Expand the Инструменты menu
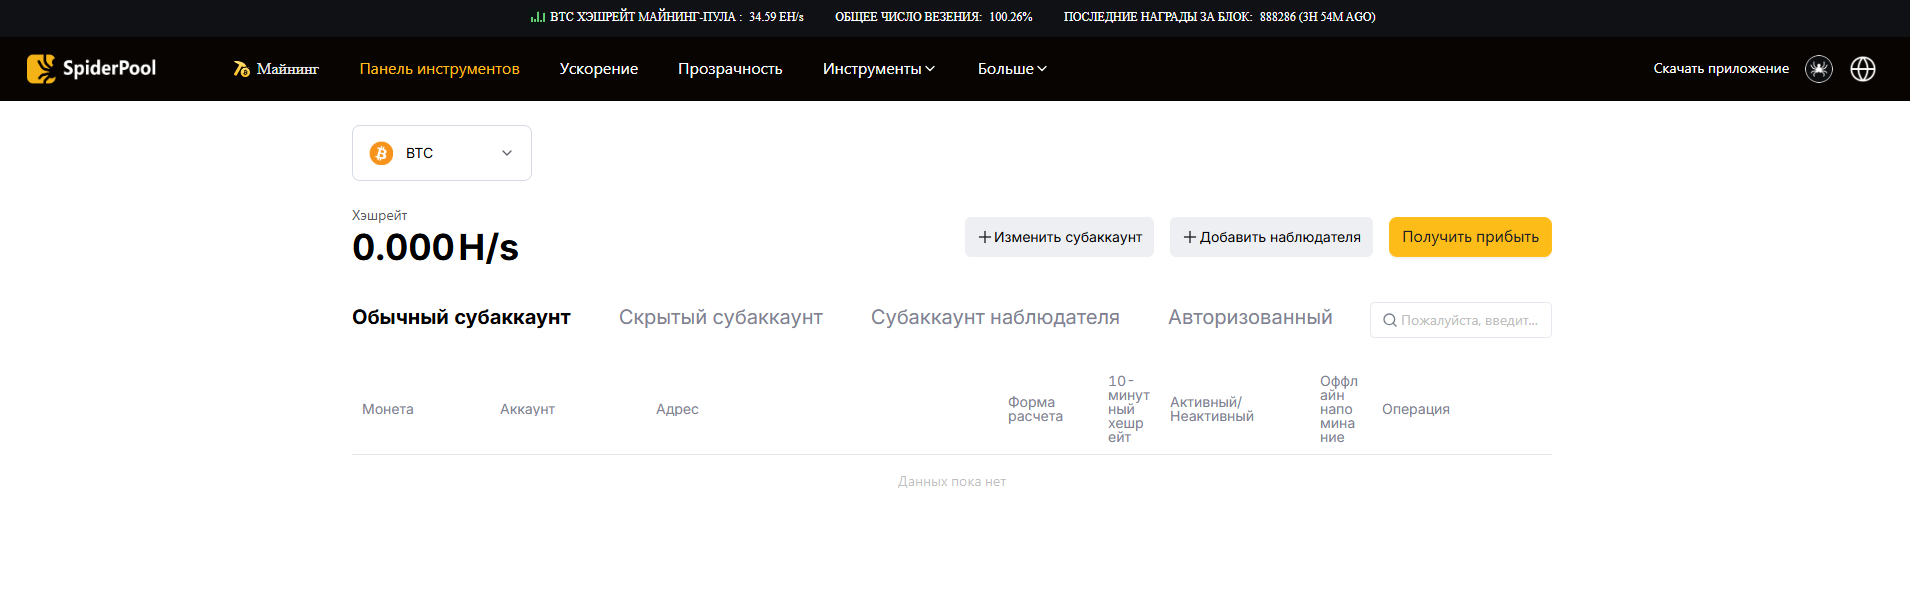Viewport: 1910px width, 603px height. pyautogui.click(x=878, y=69)
